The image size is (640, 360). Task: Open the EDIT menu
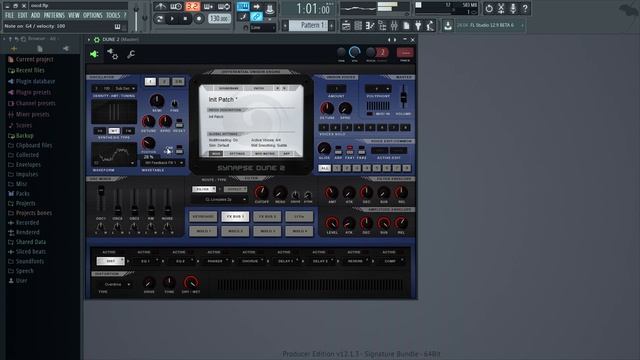[22, 16]
